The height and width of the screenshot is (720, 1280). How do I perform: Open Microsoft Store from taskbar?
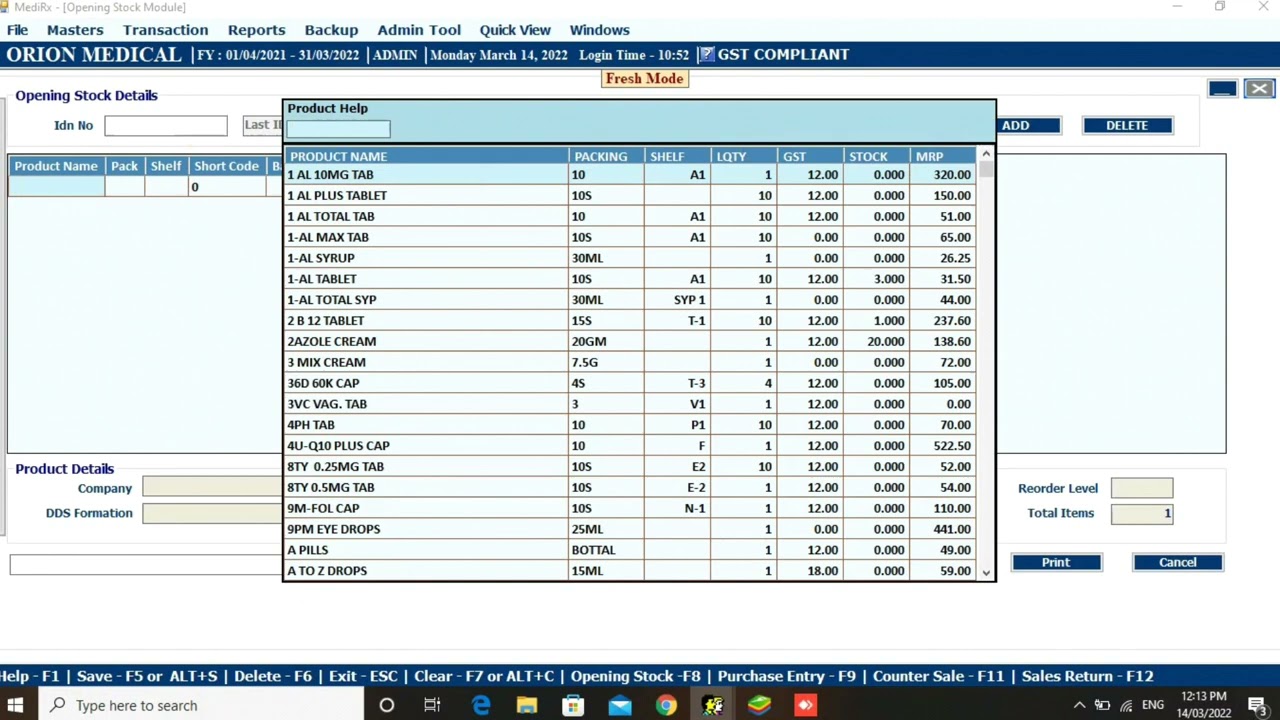point(573,705)
